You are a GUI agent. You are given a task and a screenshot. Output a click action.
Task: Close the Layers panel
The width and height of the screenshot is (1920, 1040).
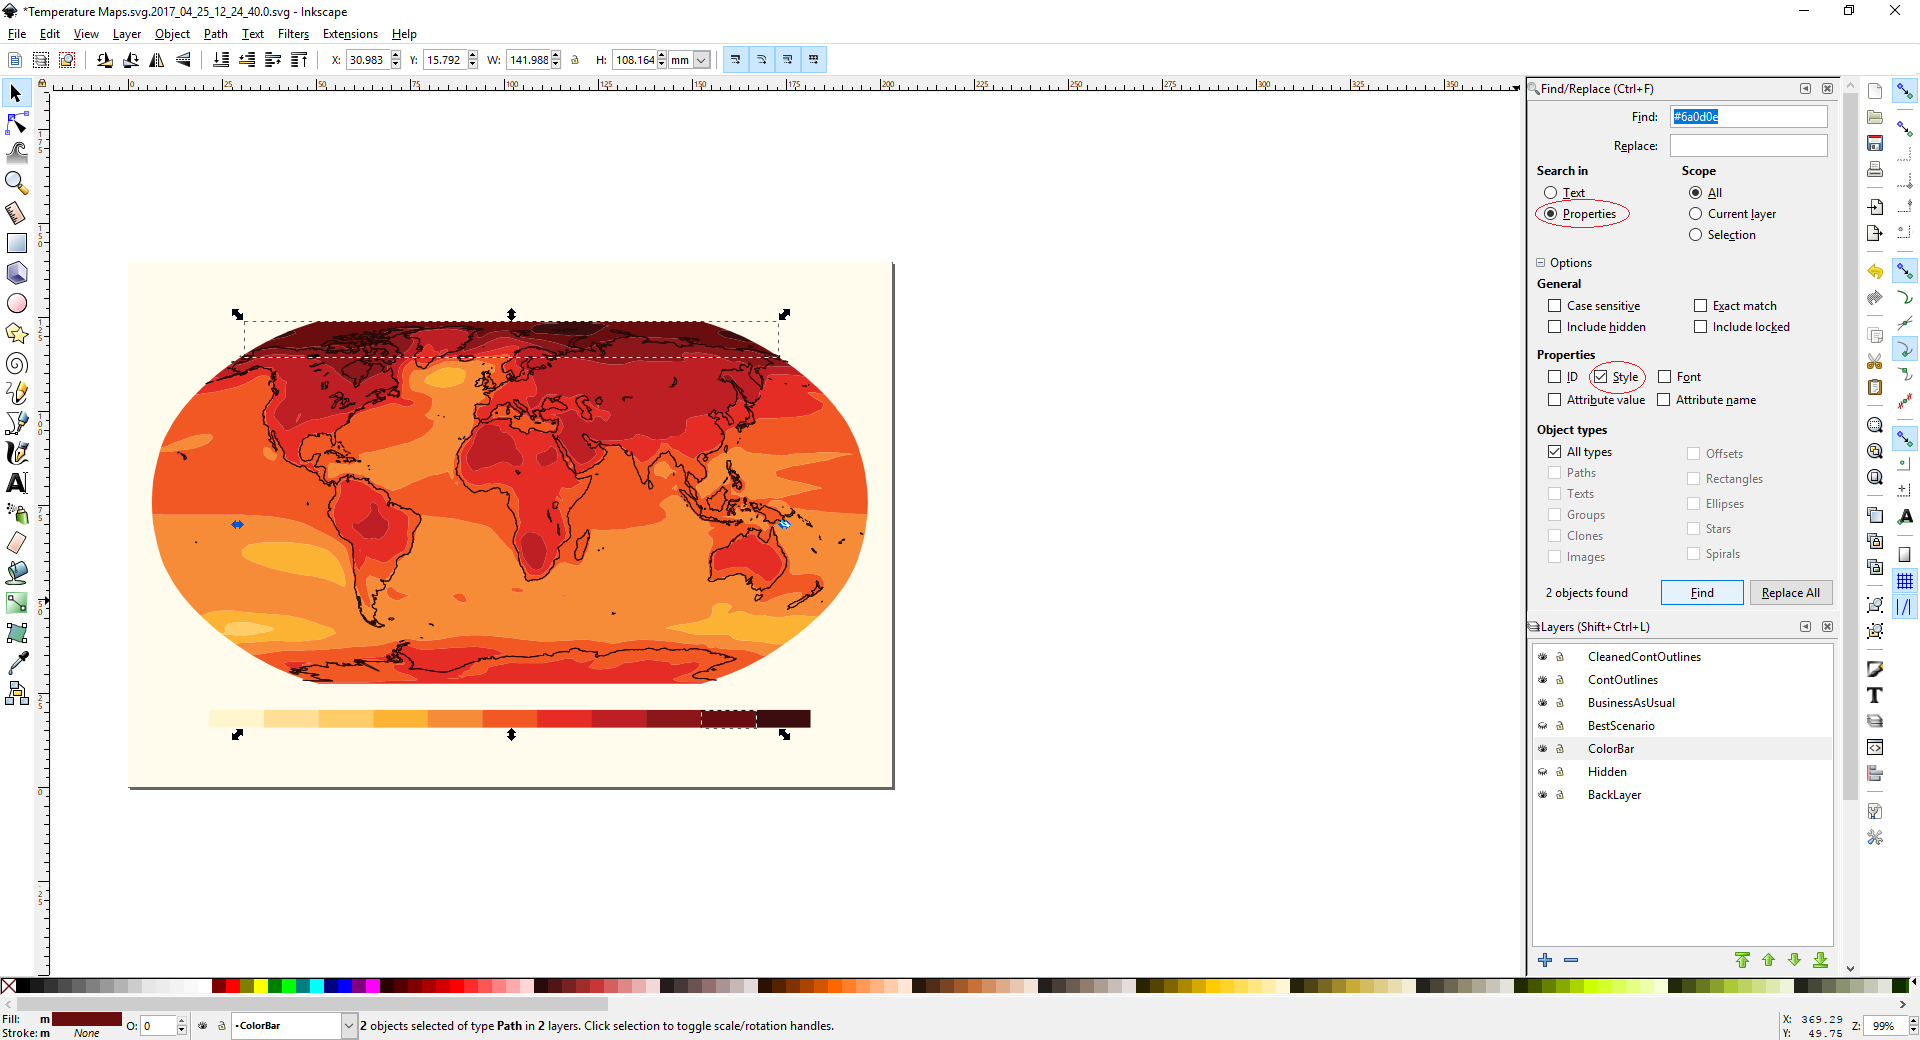1827,627
